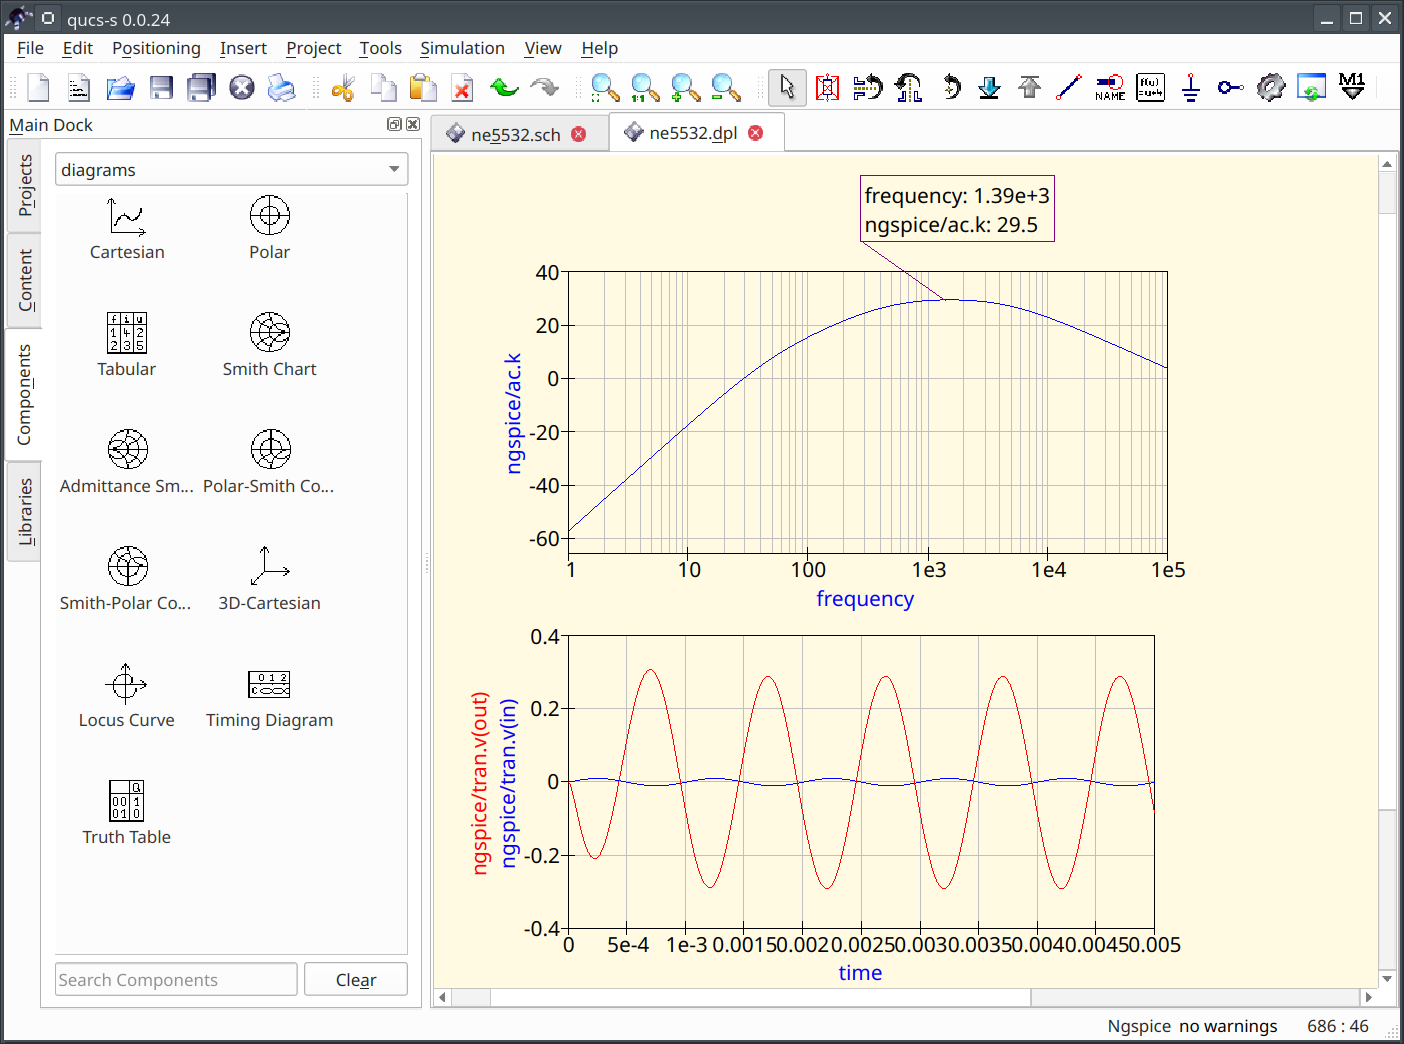Select the Set Marker M1 tool
The image size is (1404, 1044).
point(1351,88)
